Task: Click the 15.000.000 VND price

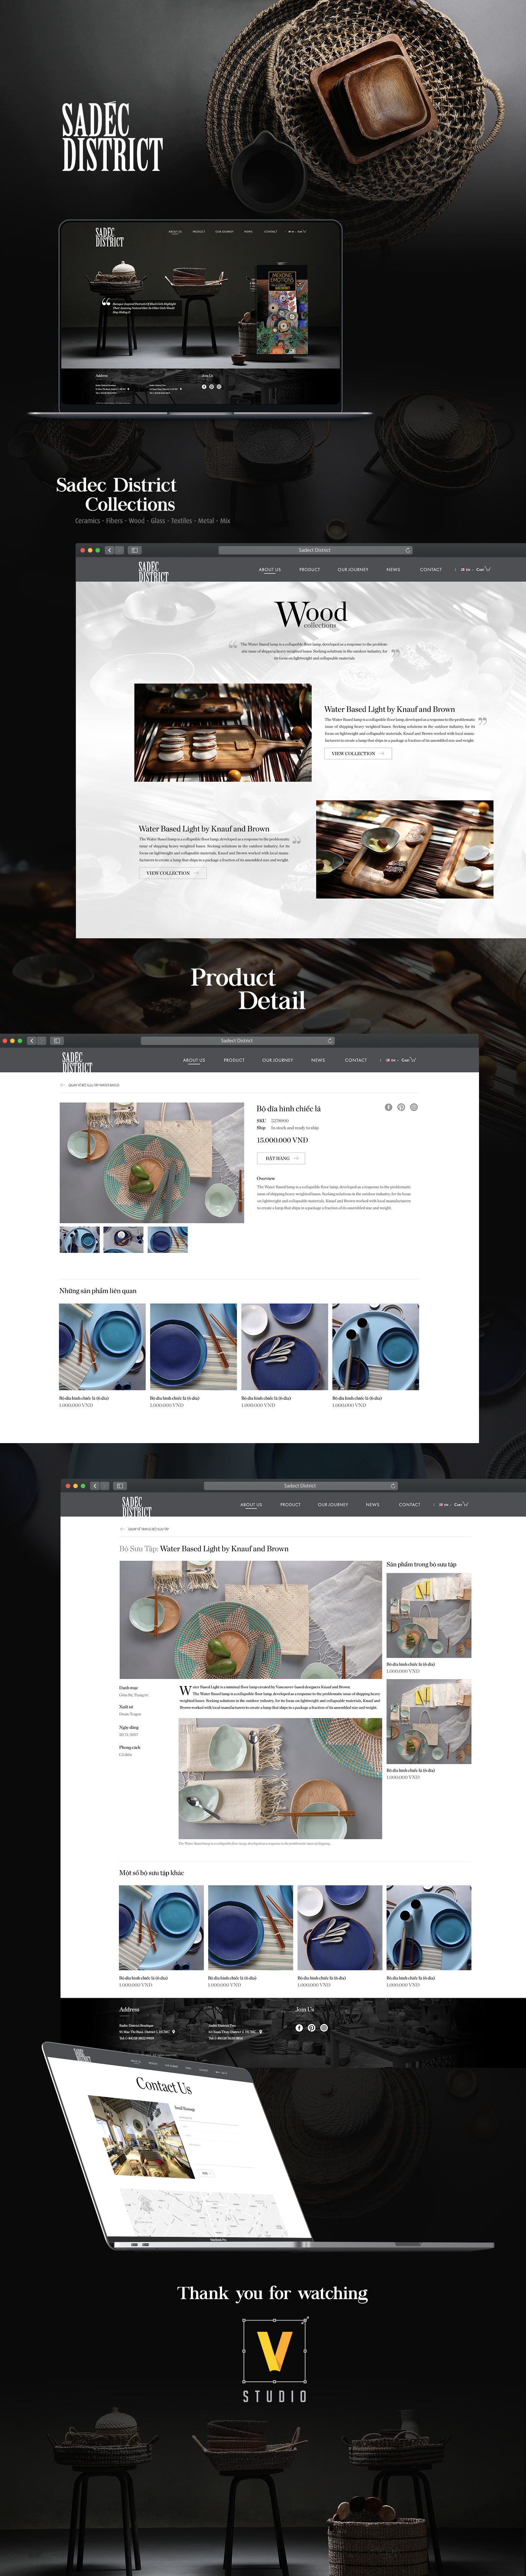Action: pos(283,1140)
